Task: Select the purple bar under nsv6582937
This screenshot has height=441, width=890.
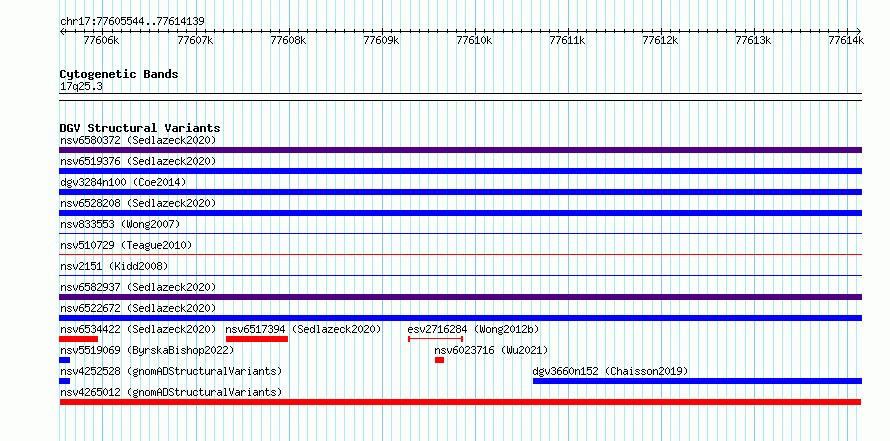Action: (460, 297)
